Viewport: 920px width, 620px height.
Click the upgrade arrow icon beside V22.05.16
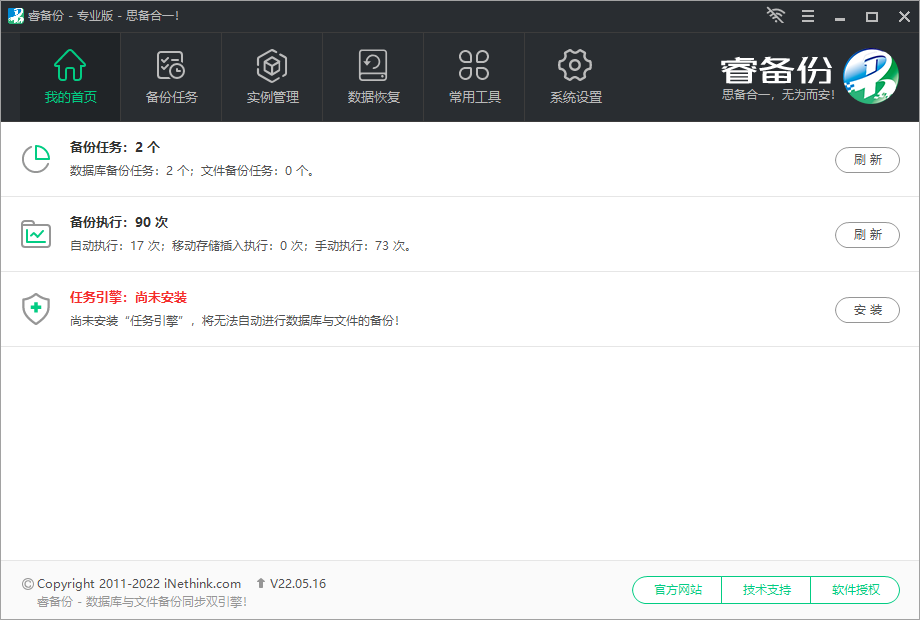click(x=261, y=583)
